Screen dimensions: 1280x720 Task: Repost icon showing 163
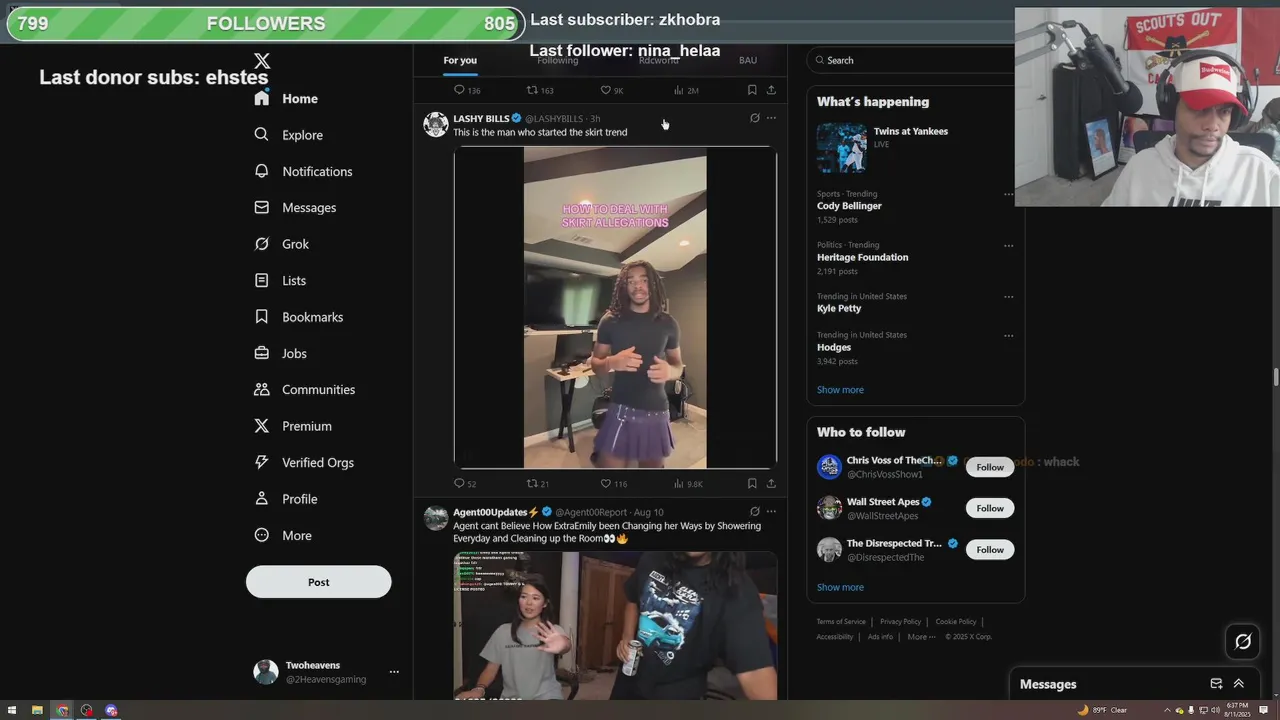[x=532, y=90]
